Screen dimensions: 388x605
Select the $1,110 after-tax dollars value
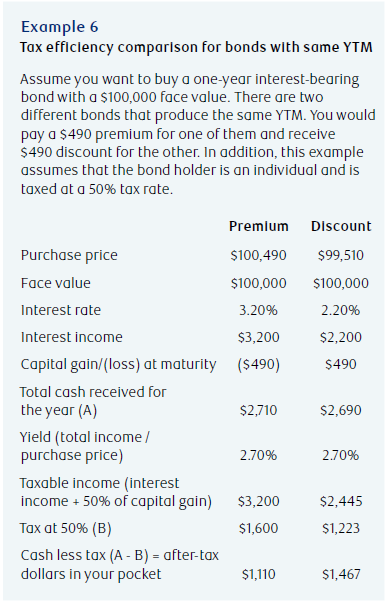(258, 575)
